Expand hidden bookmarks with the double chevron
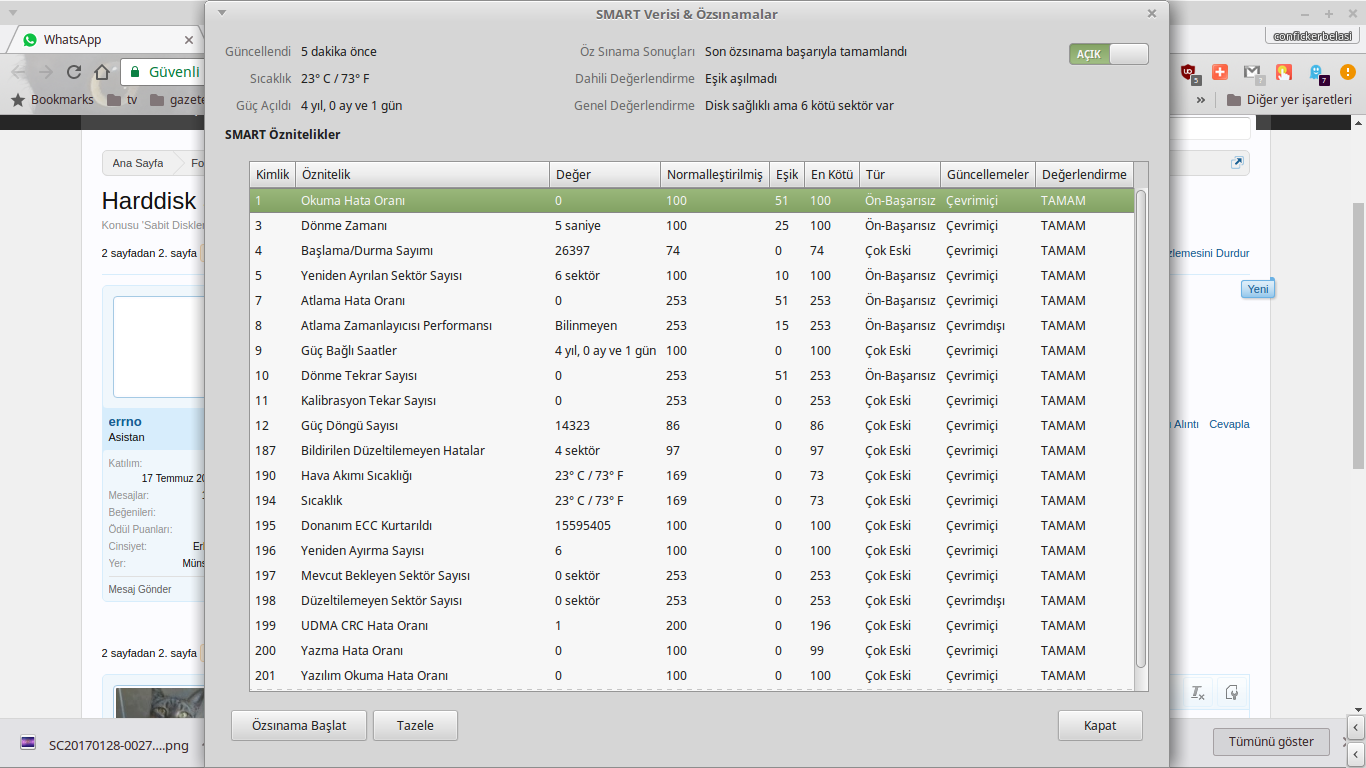1366x768 pixels. click(x=1200, y=100)
